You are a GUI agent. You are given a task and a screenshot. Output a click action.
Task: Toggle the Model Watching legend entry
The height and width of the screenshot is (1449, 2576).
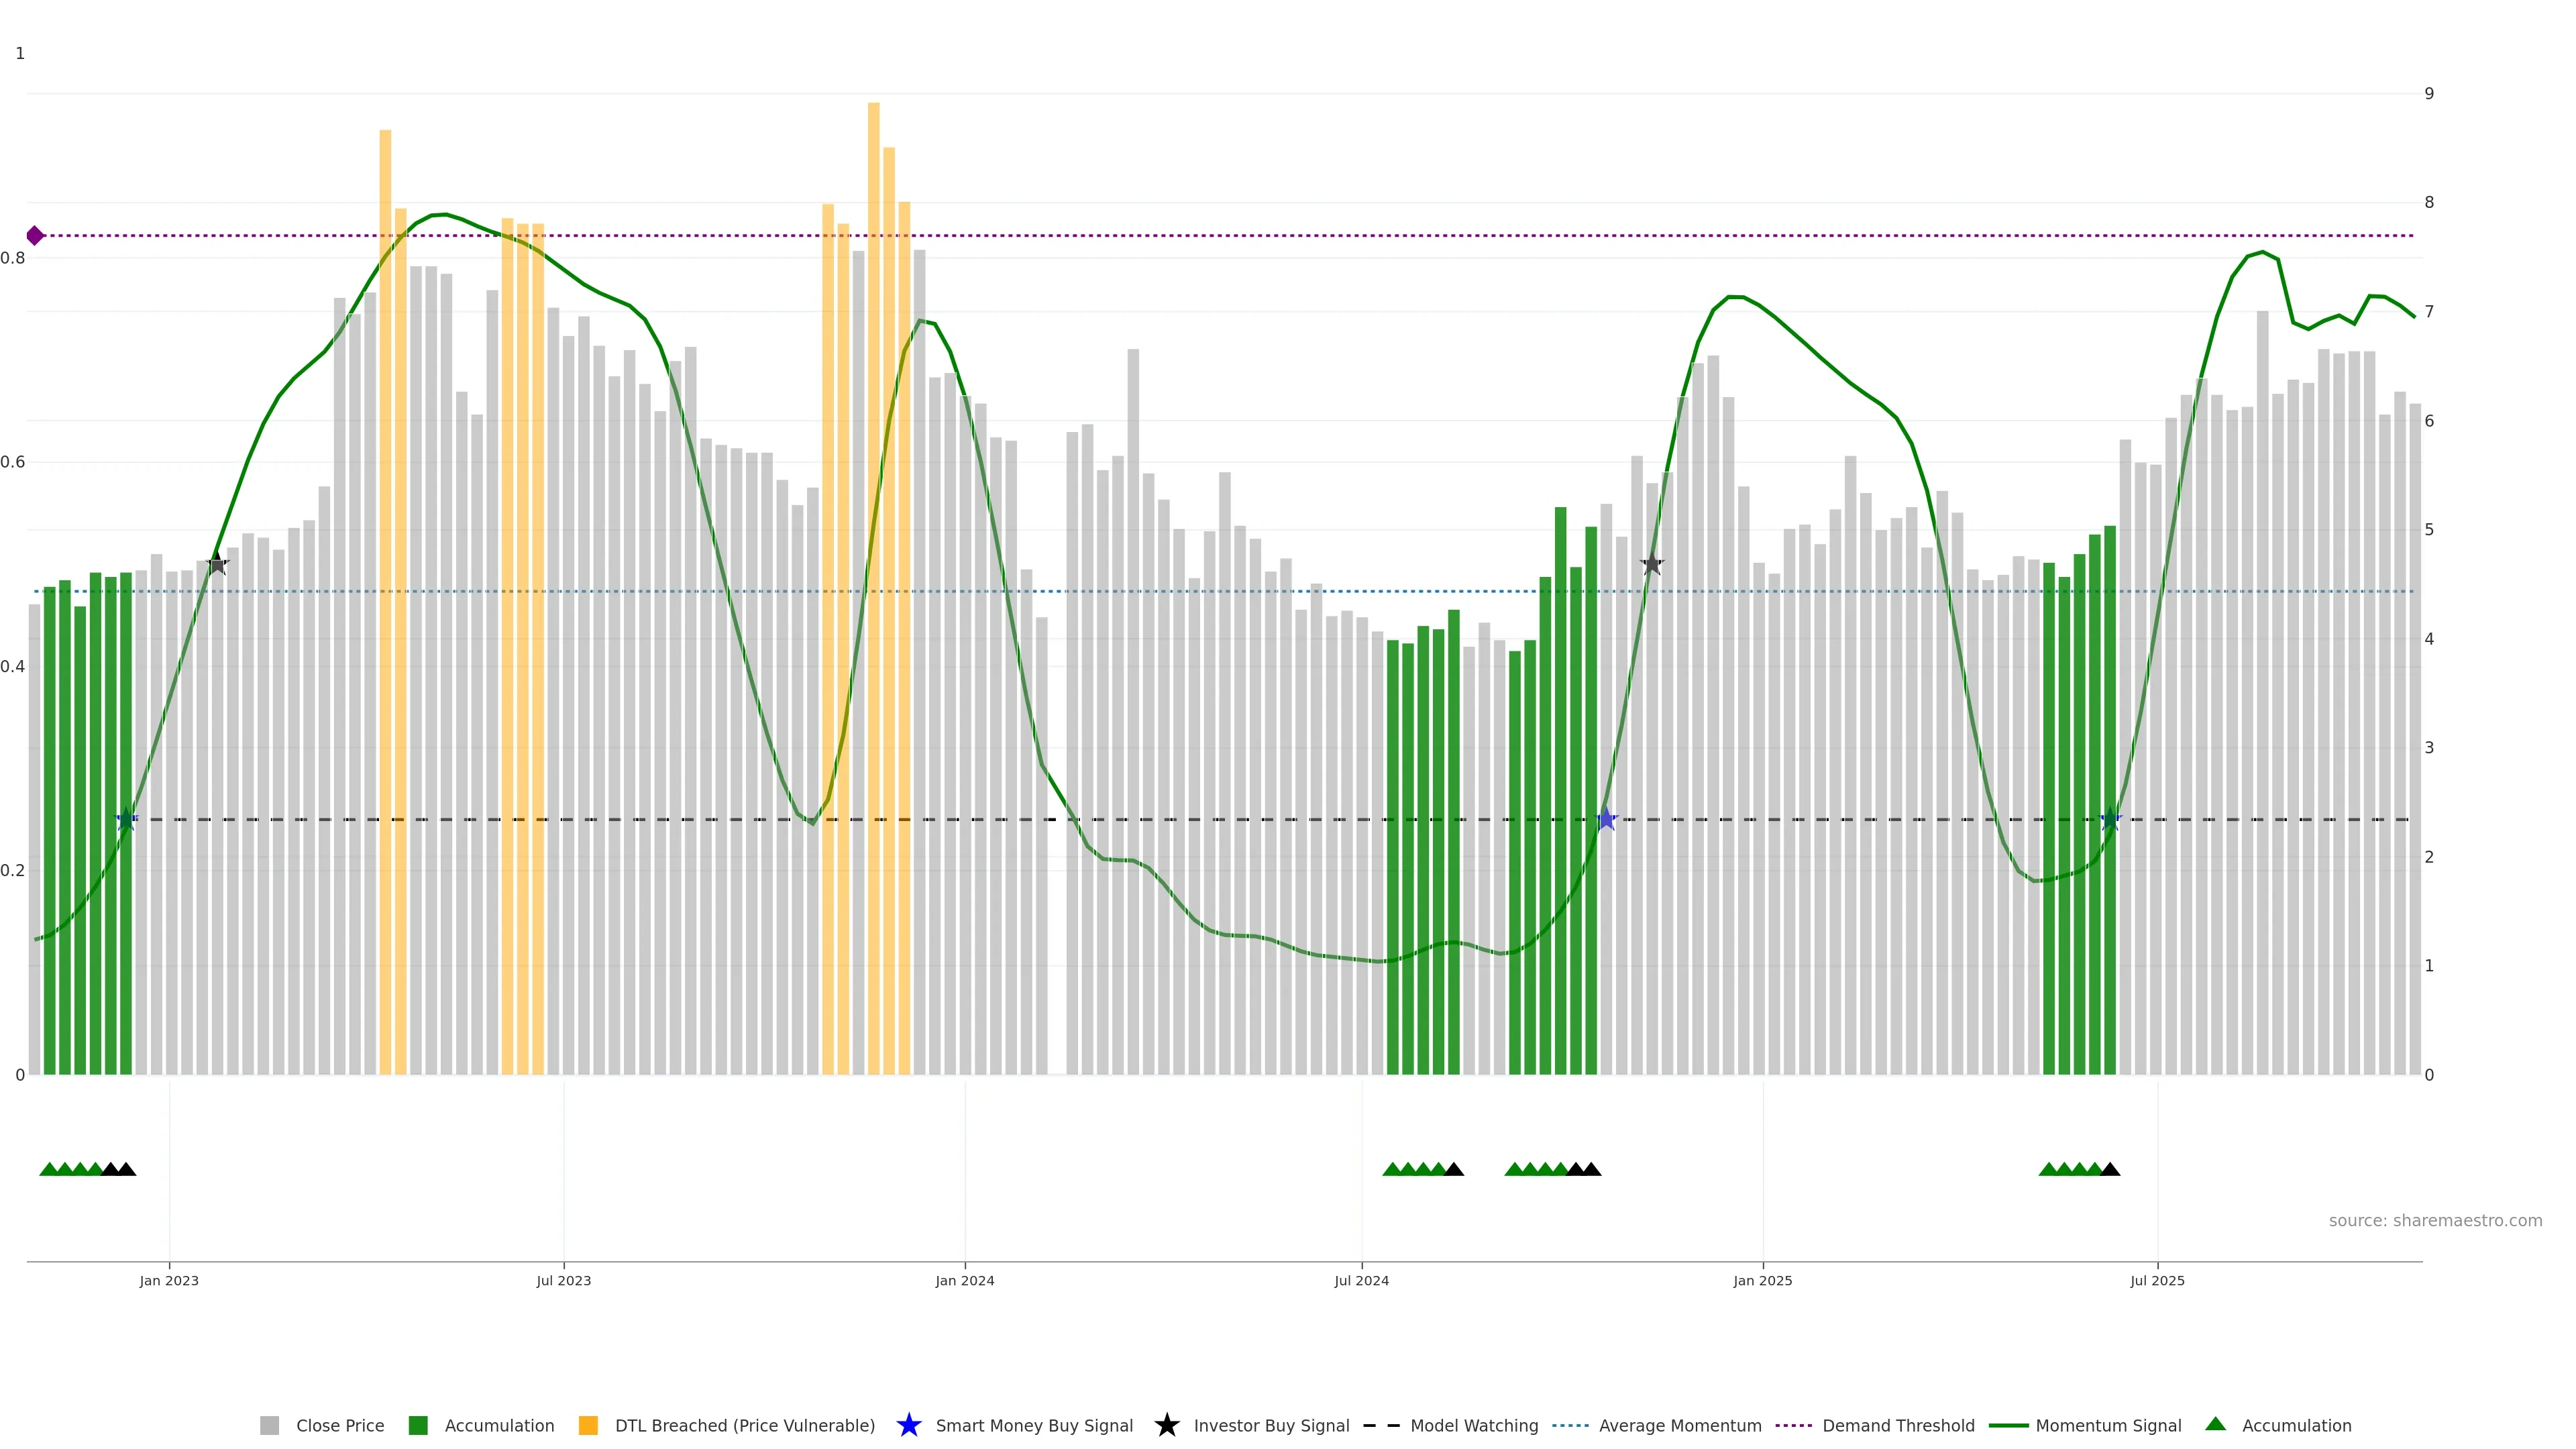(1474, 1426)
